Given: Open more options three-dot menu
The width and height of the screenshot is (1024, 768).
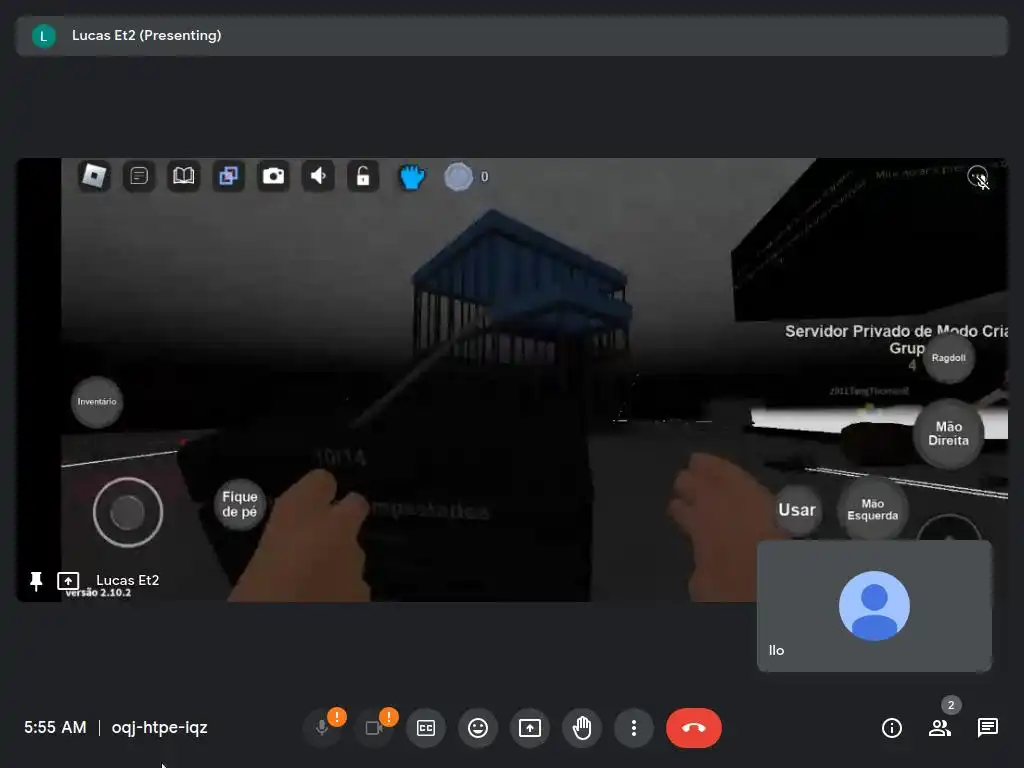Looking at the screenshot, I should 633,728.
